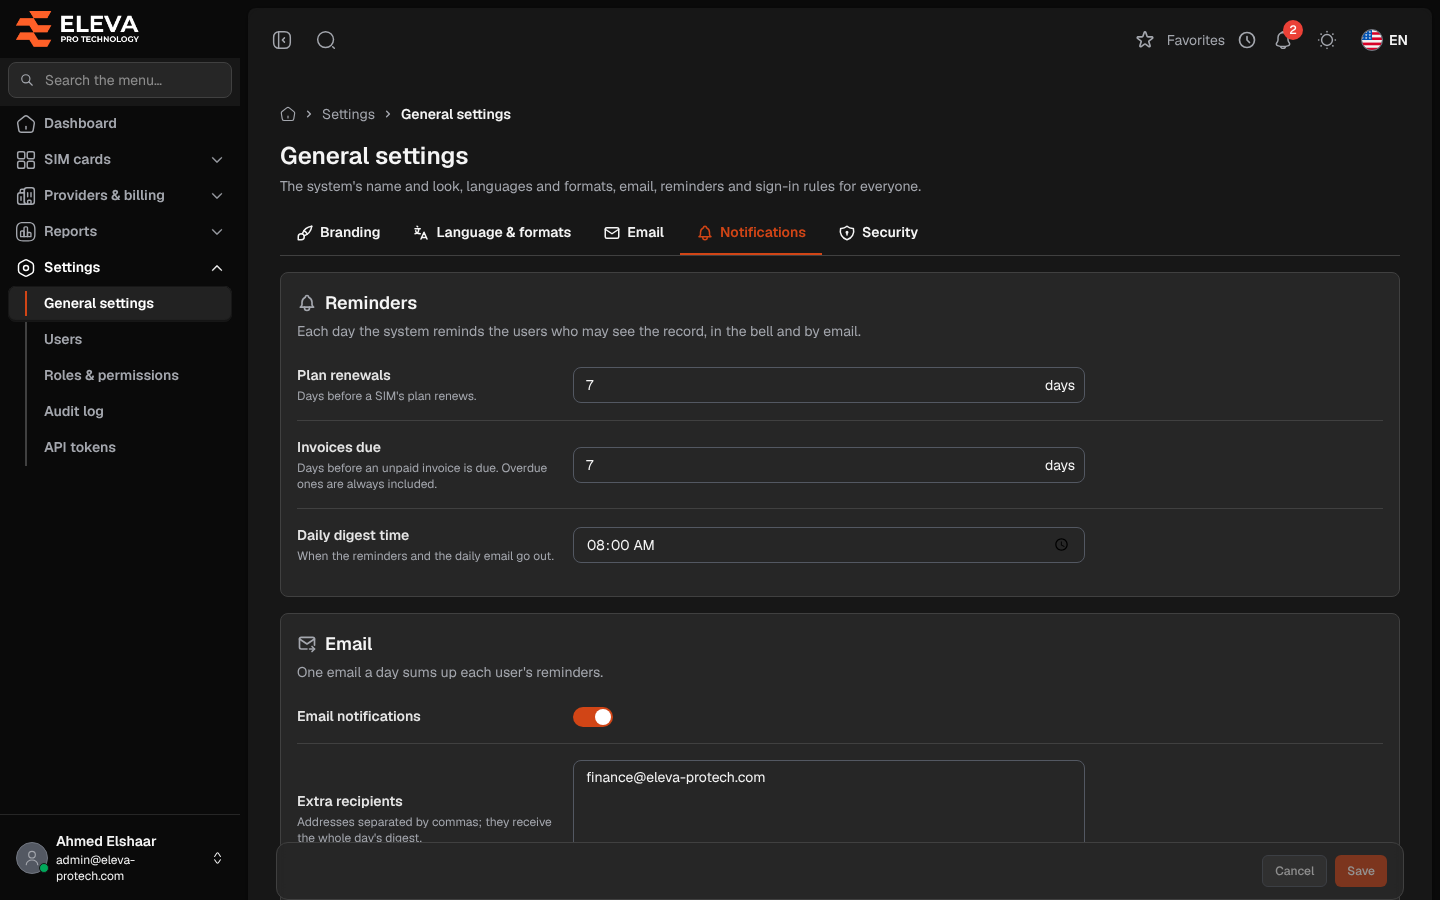Click the Dashboard home icon in the sidebar
Viewport: 1440px width, 900px height.
pos(26,124)
